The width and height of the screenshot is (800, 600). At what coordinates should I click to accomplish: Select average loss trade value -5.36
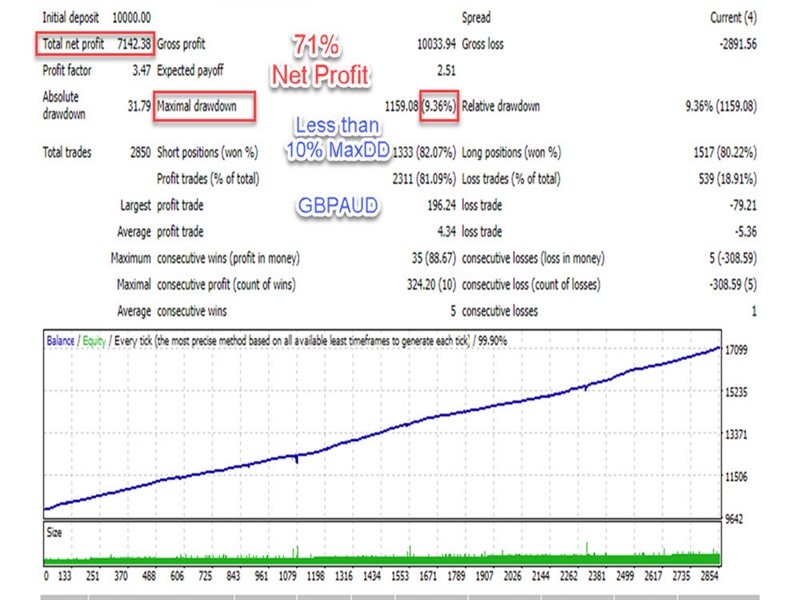coord(745,232)
